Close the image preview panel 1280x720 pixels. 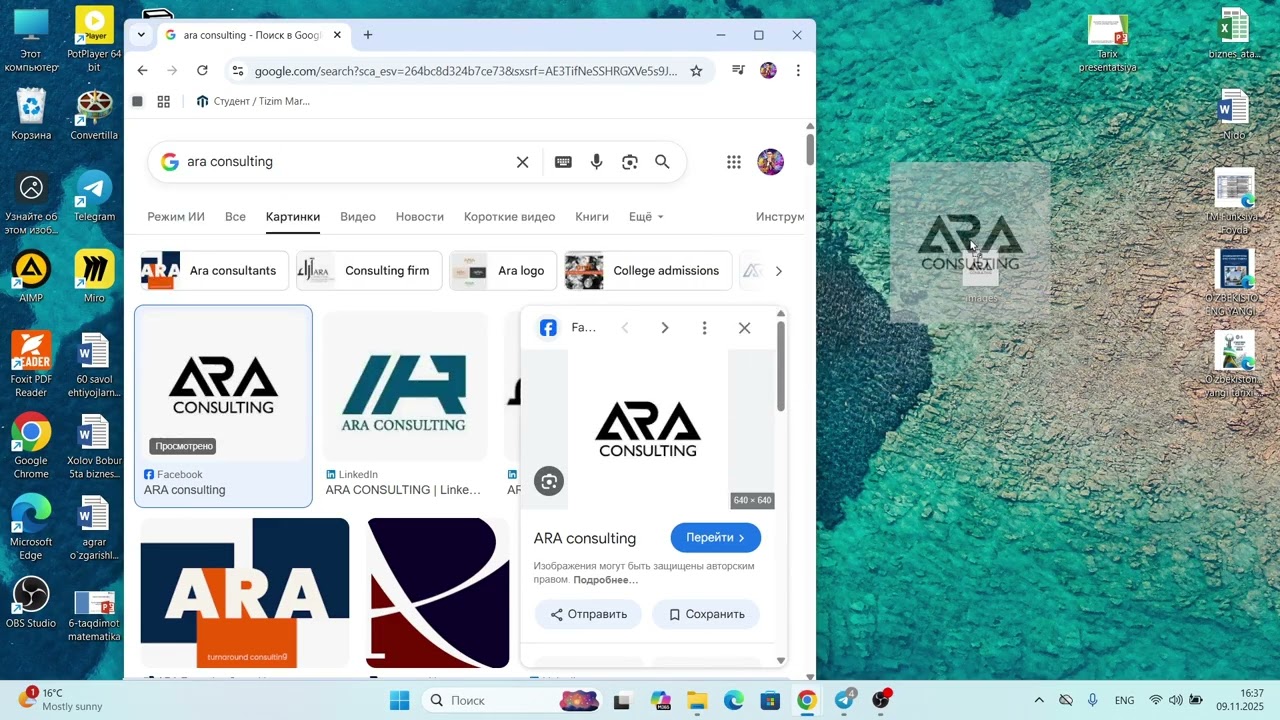[x=744, y=328]
